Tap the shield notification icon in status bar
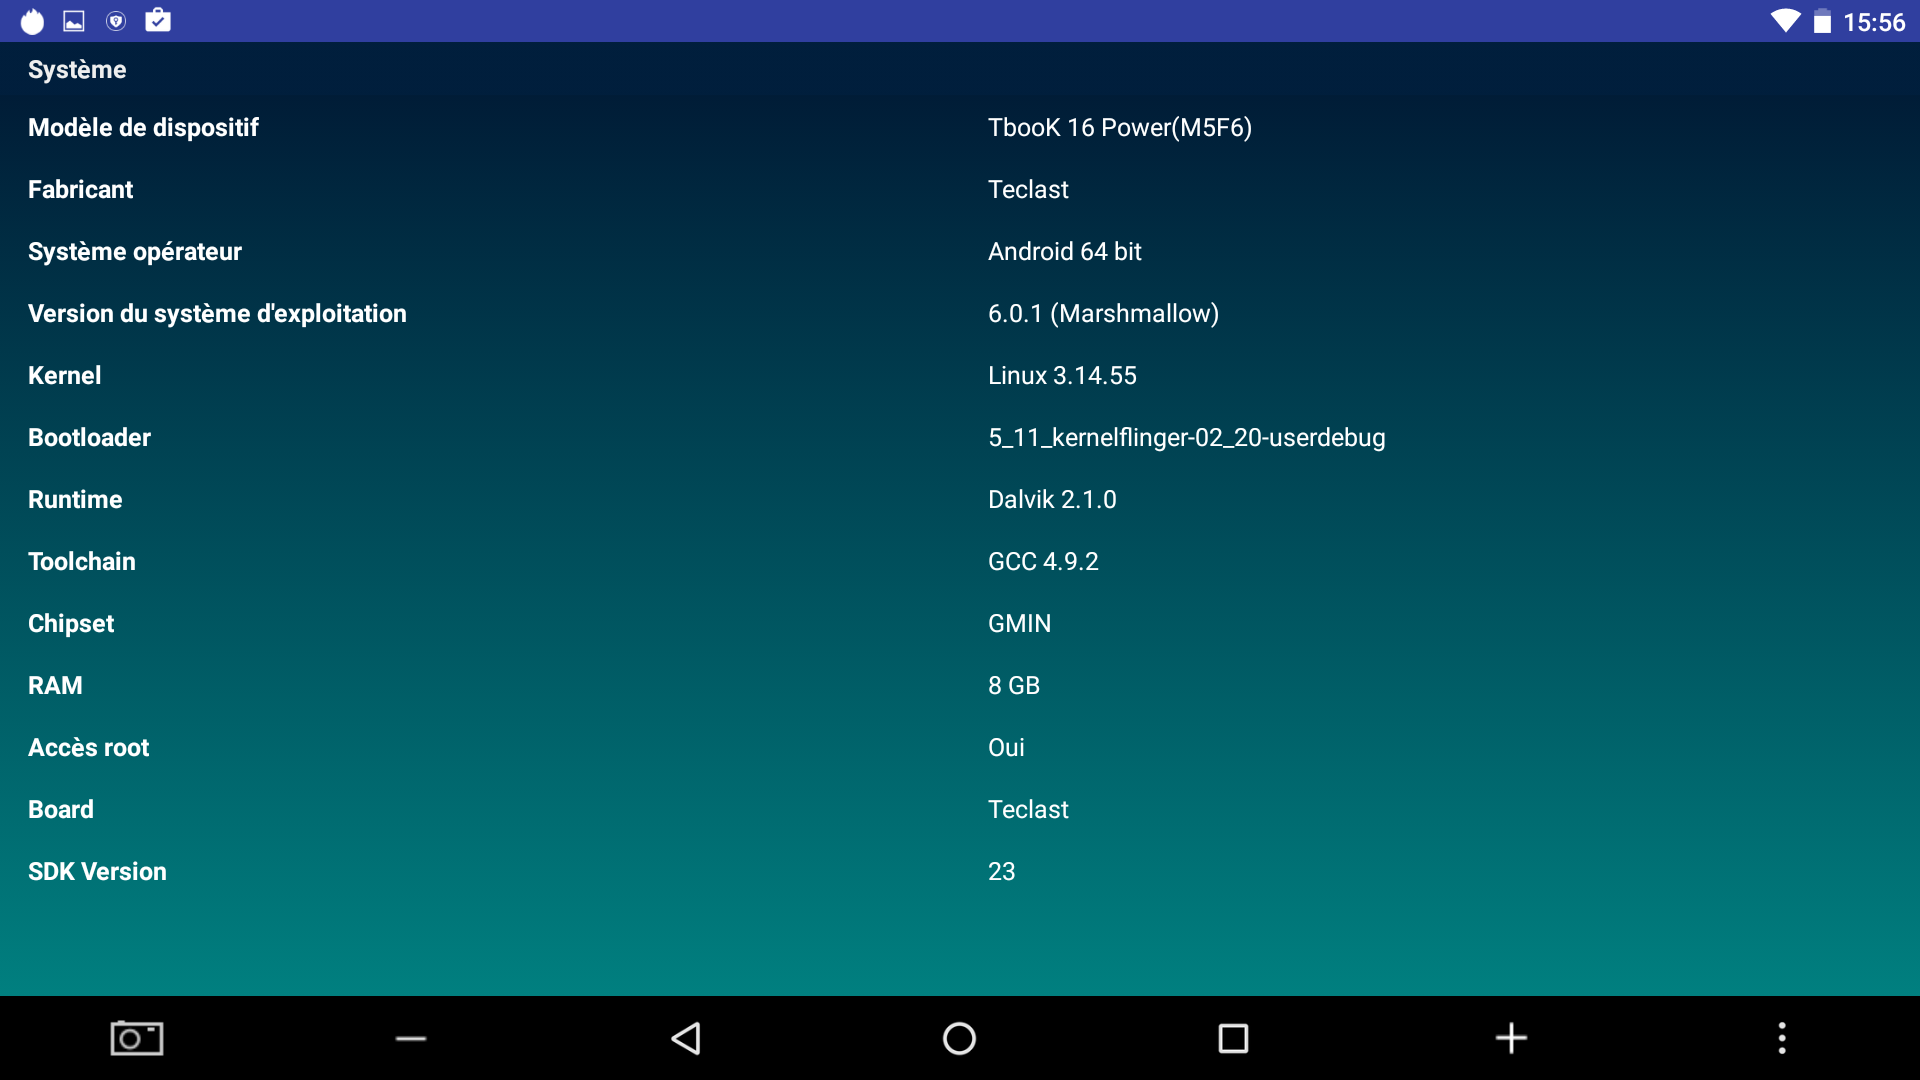 116,21
